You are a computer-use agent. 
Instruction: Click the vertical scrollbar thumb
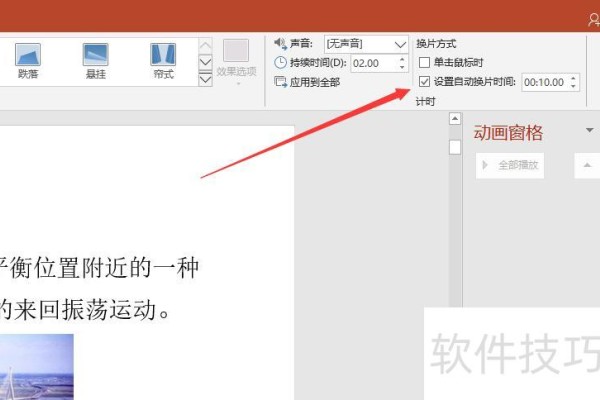pos(455,147)
